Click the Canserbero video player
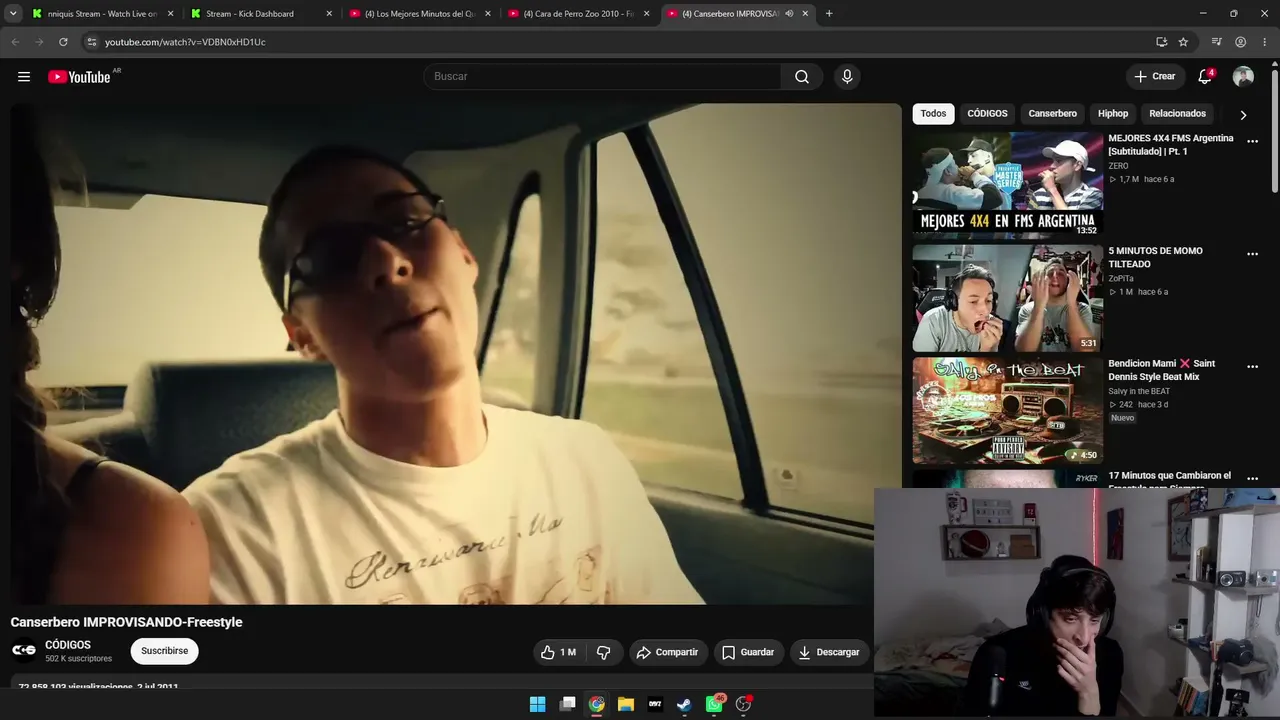1280x720 pixels. click(456, 354)
